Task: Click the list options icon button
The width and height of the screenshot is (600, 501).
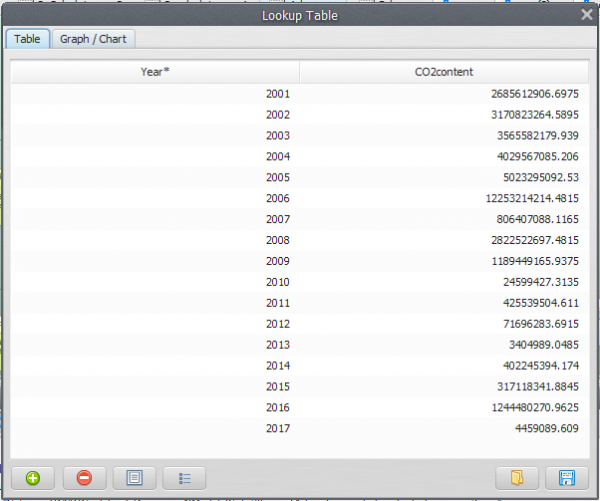Action: [185, 478]
